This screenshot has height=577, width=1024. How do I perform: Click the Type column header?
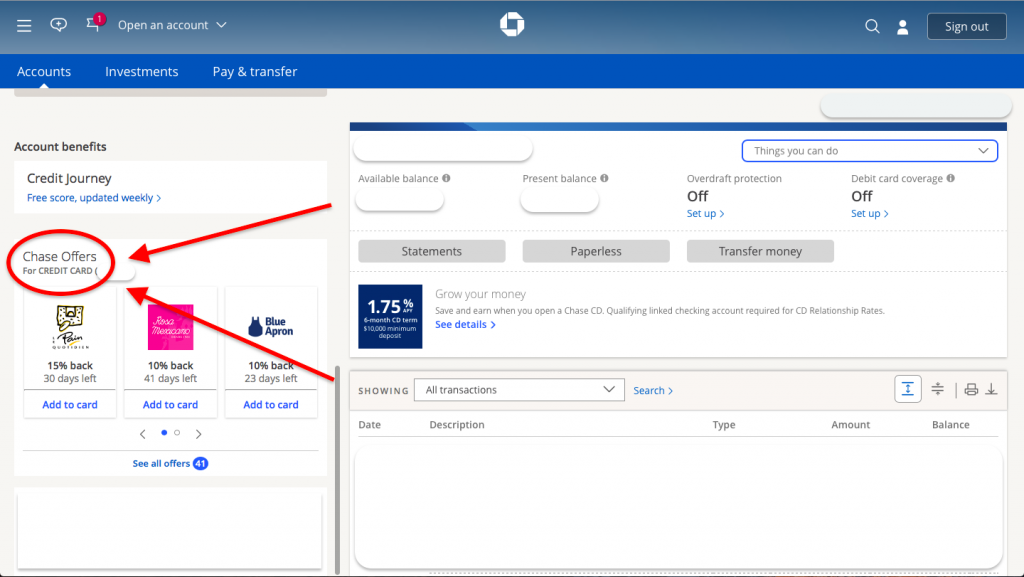click(x=724, y=424)
